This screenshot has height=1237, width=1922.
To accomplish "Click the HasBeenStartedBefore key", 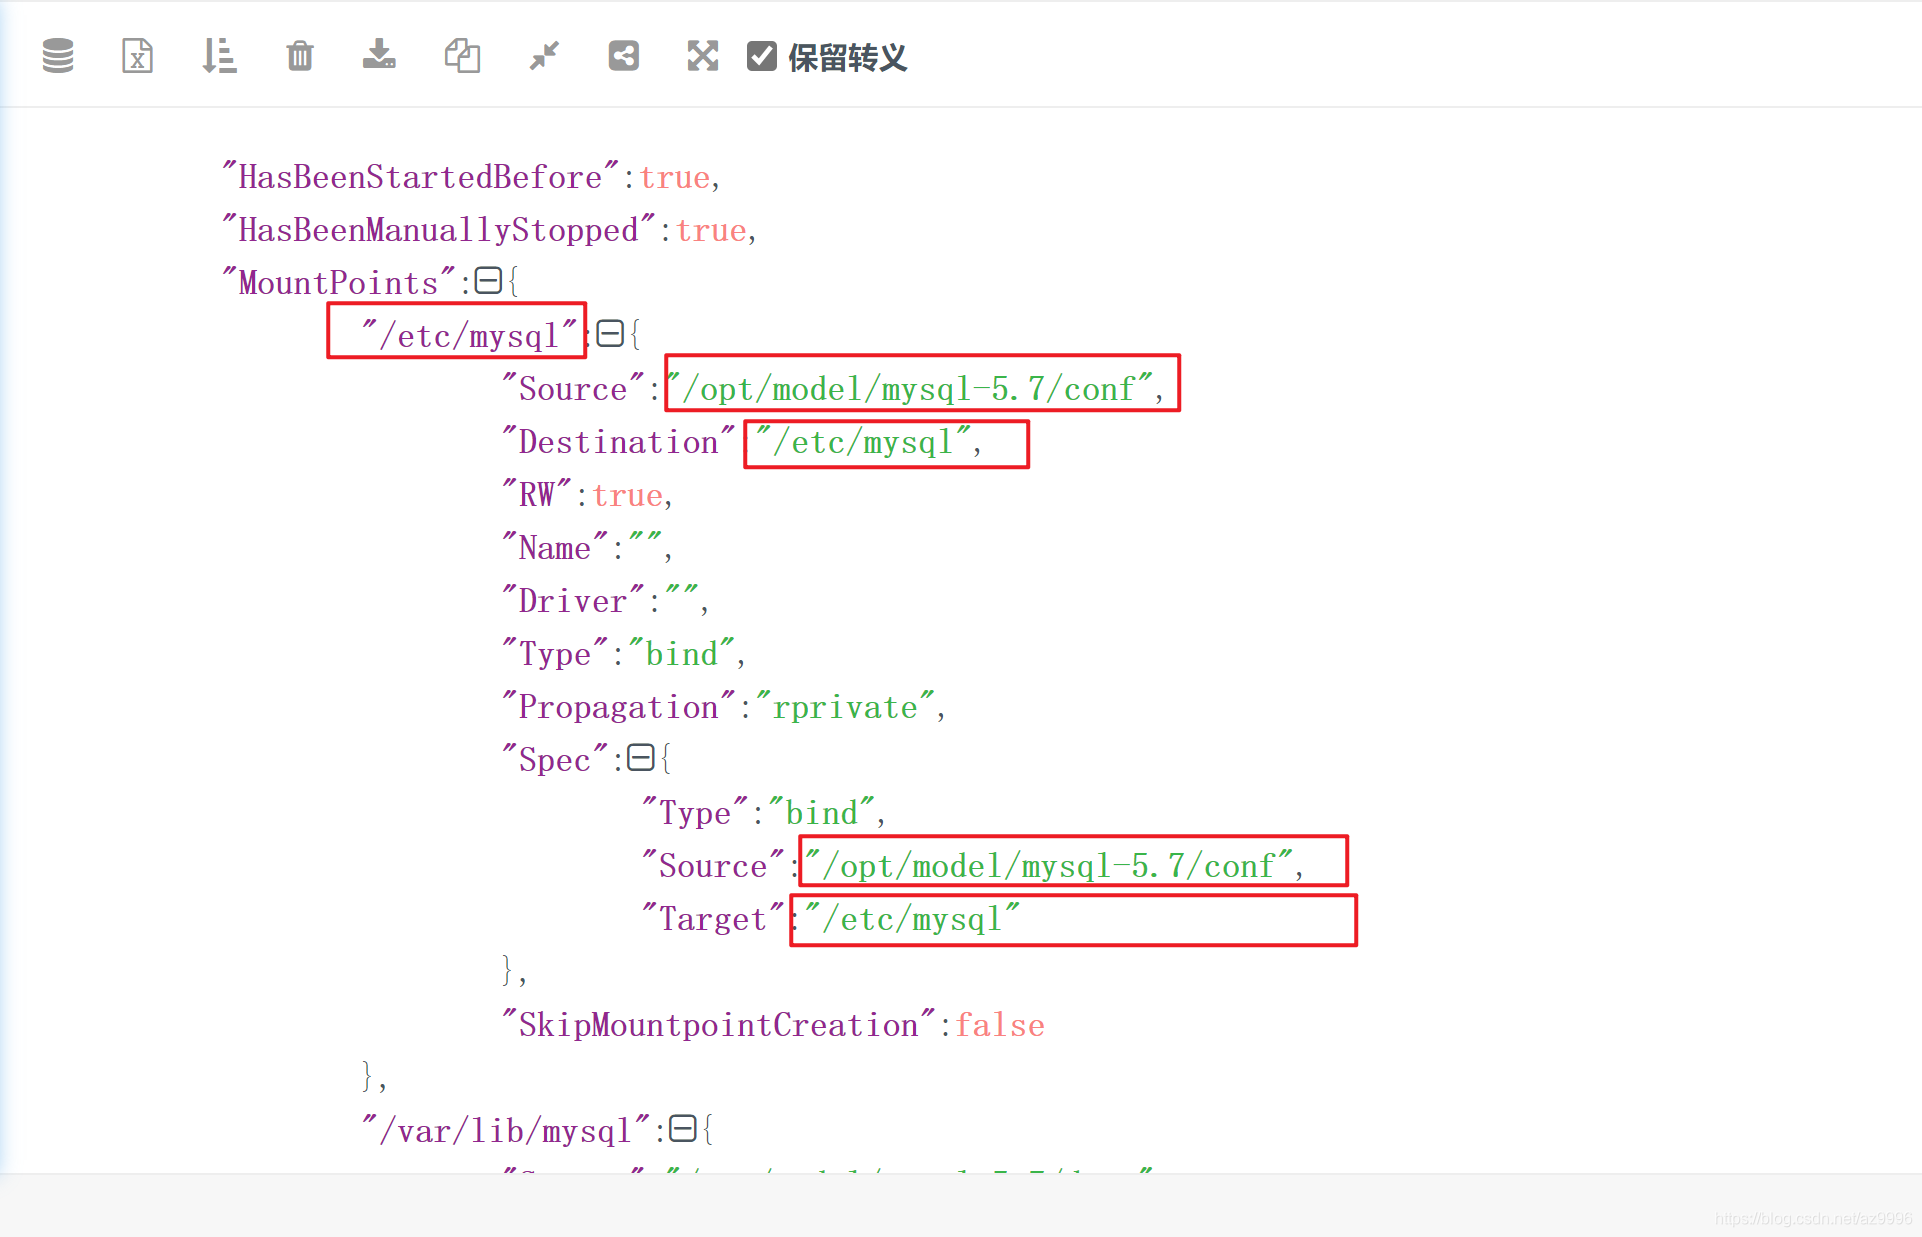I will (x=420, y=177).
